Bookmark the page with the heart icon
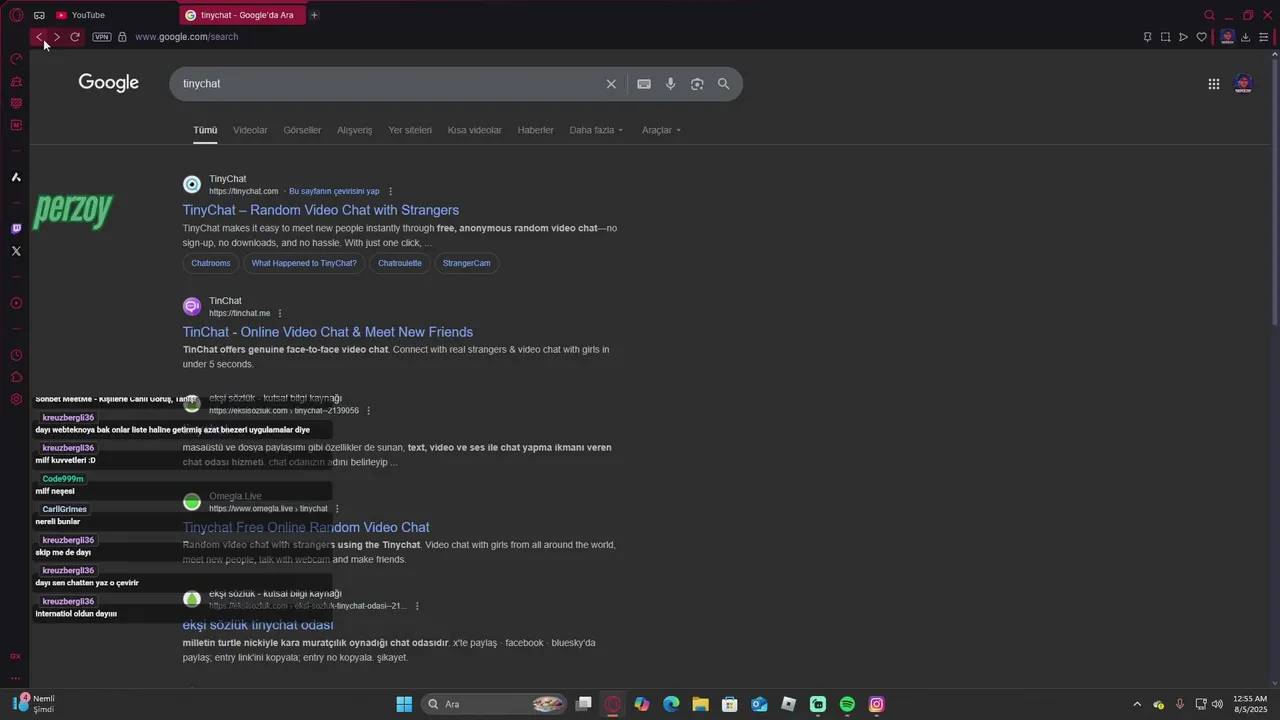This screenshot has width=1280, height=720. click(x=1201, y=37)
